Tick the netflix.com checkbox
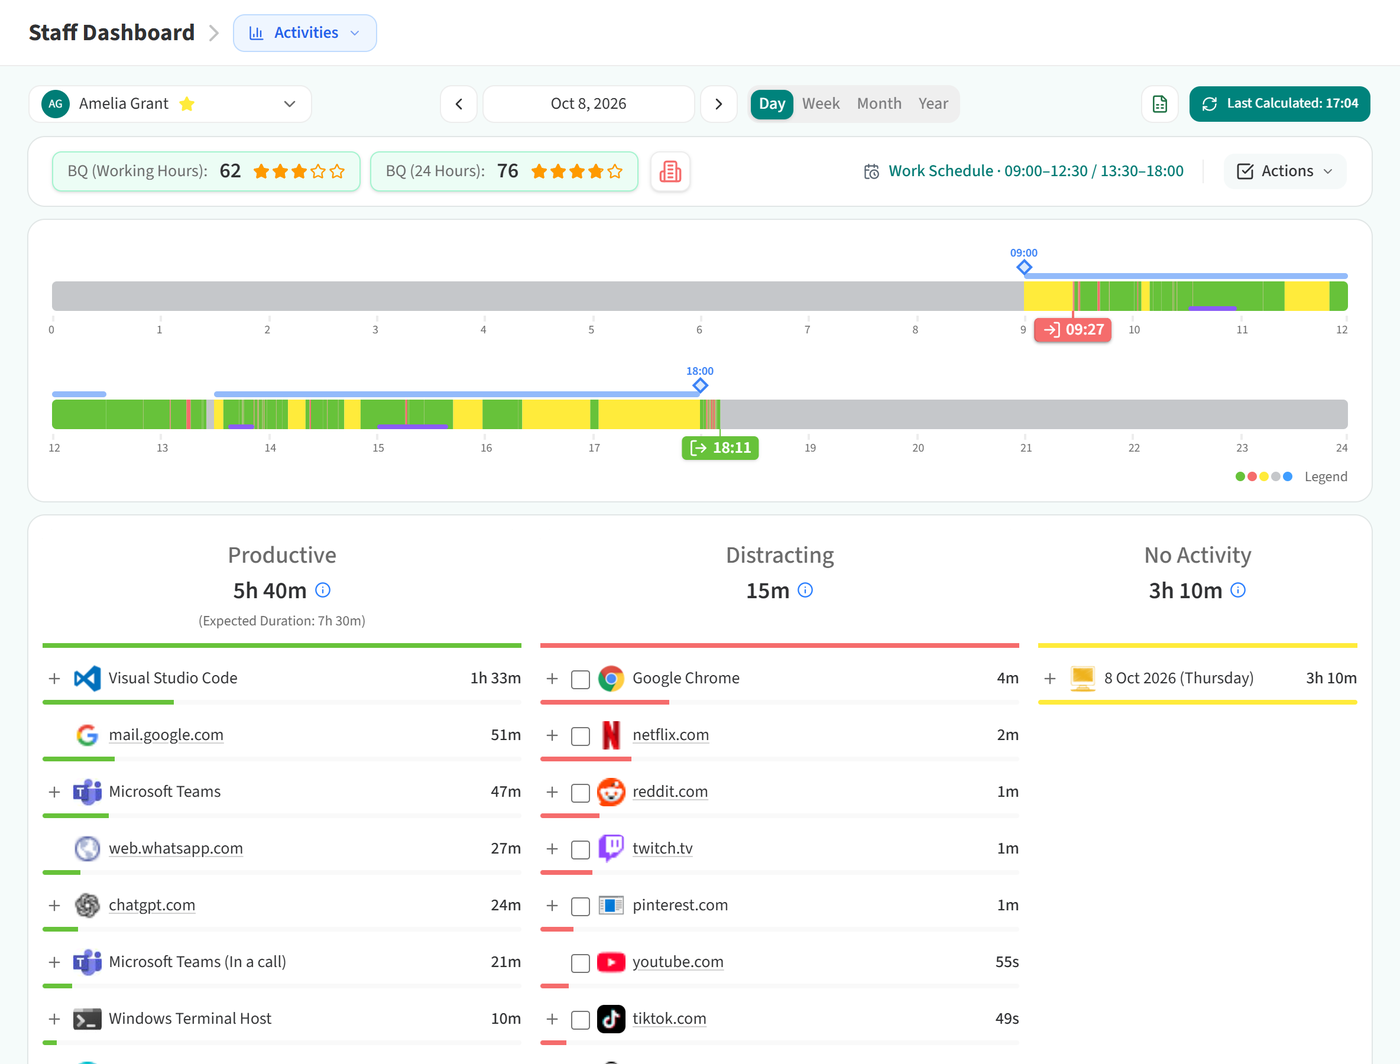The width and height of the screenshot is (1400, 1064). [580, 737]
